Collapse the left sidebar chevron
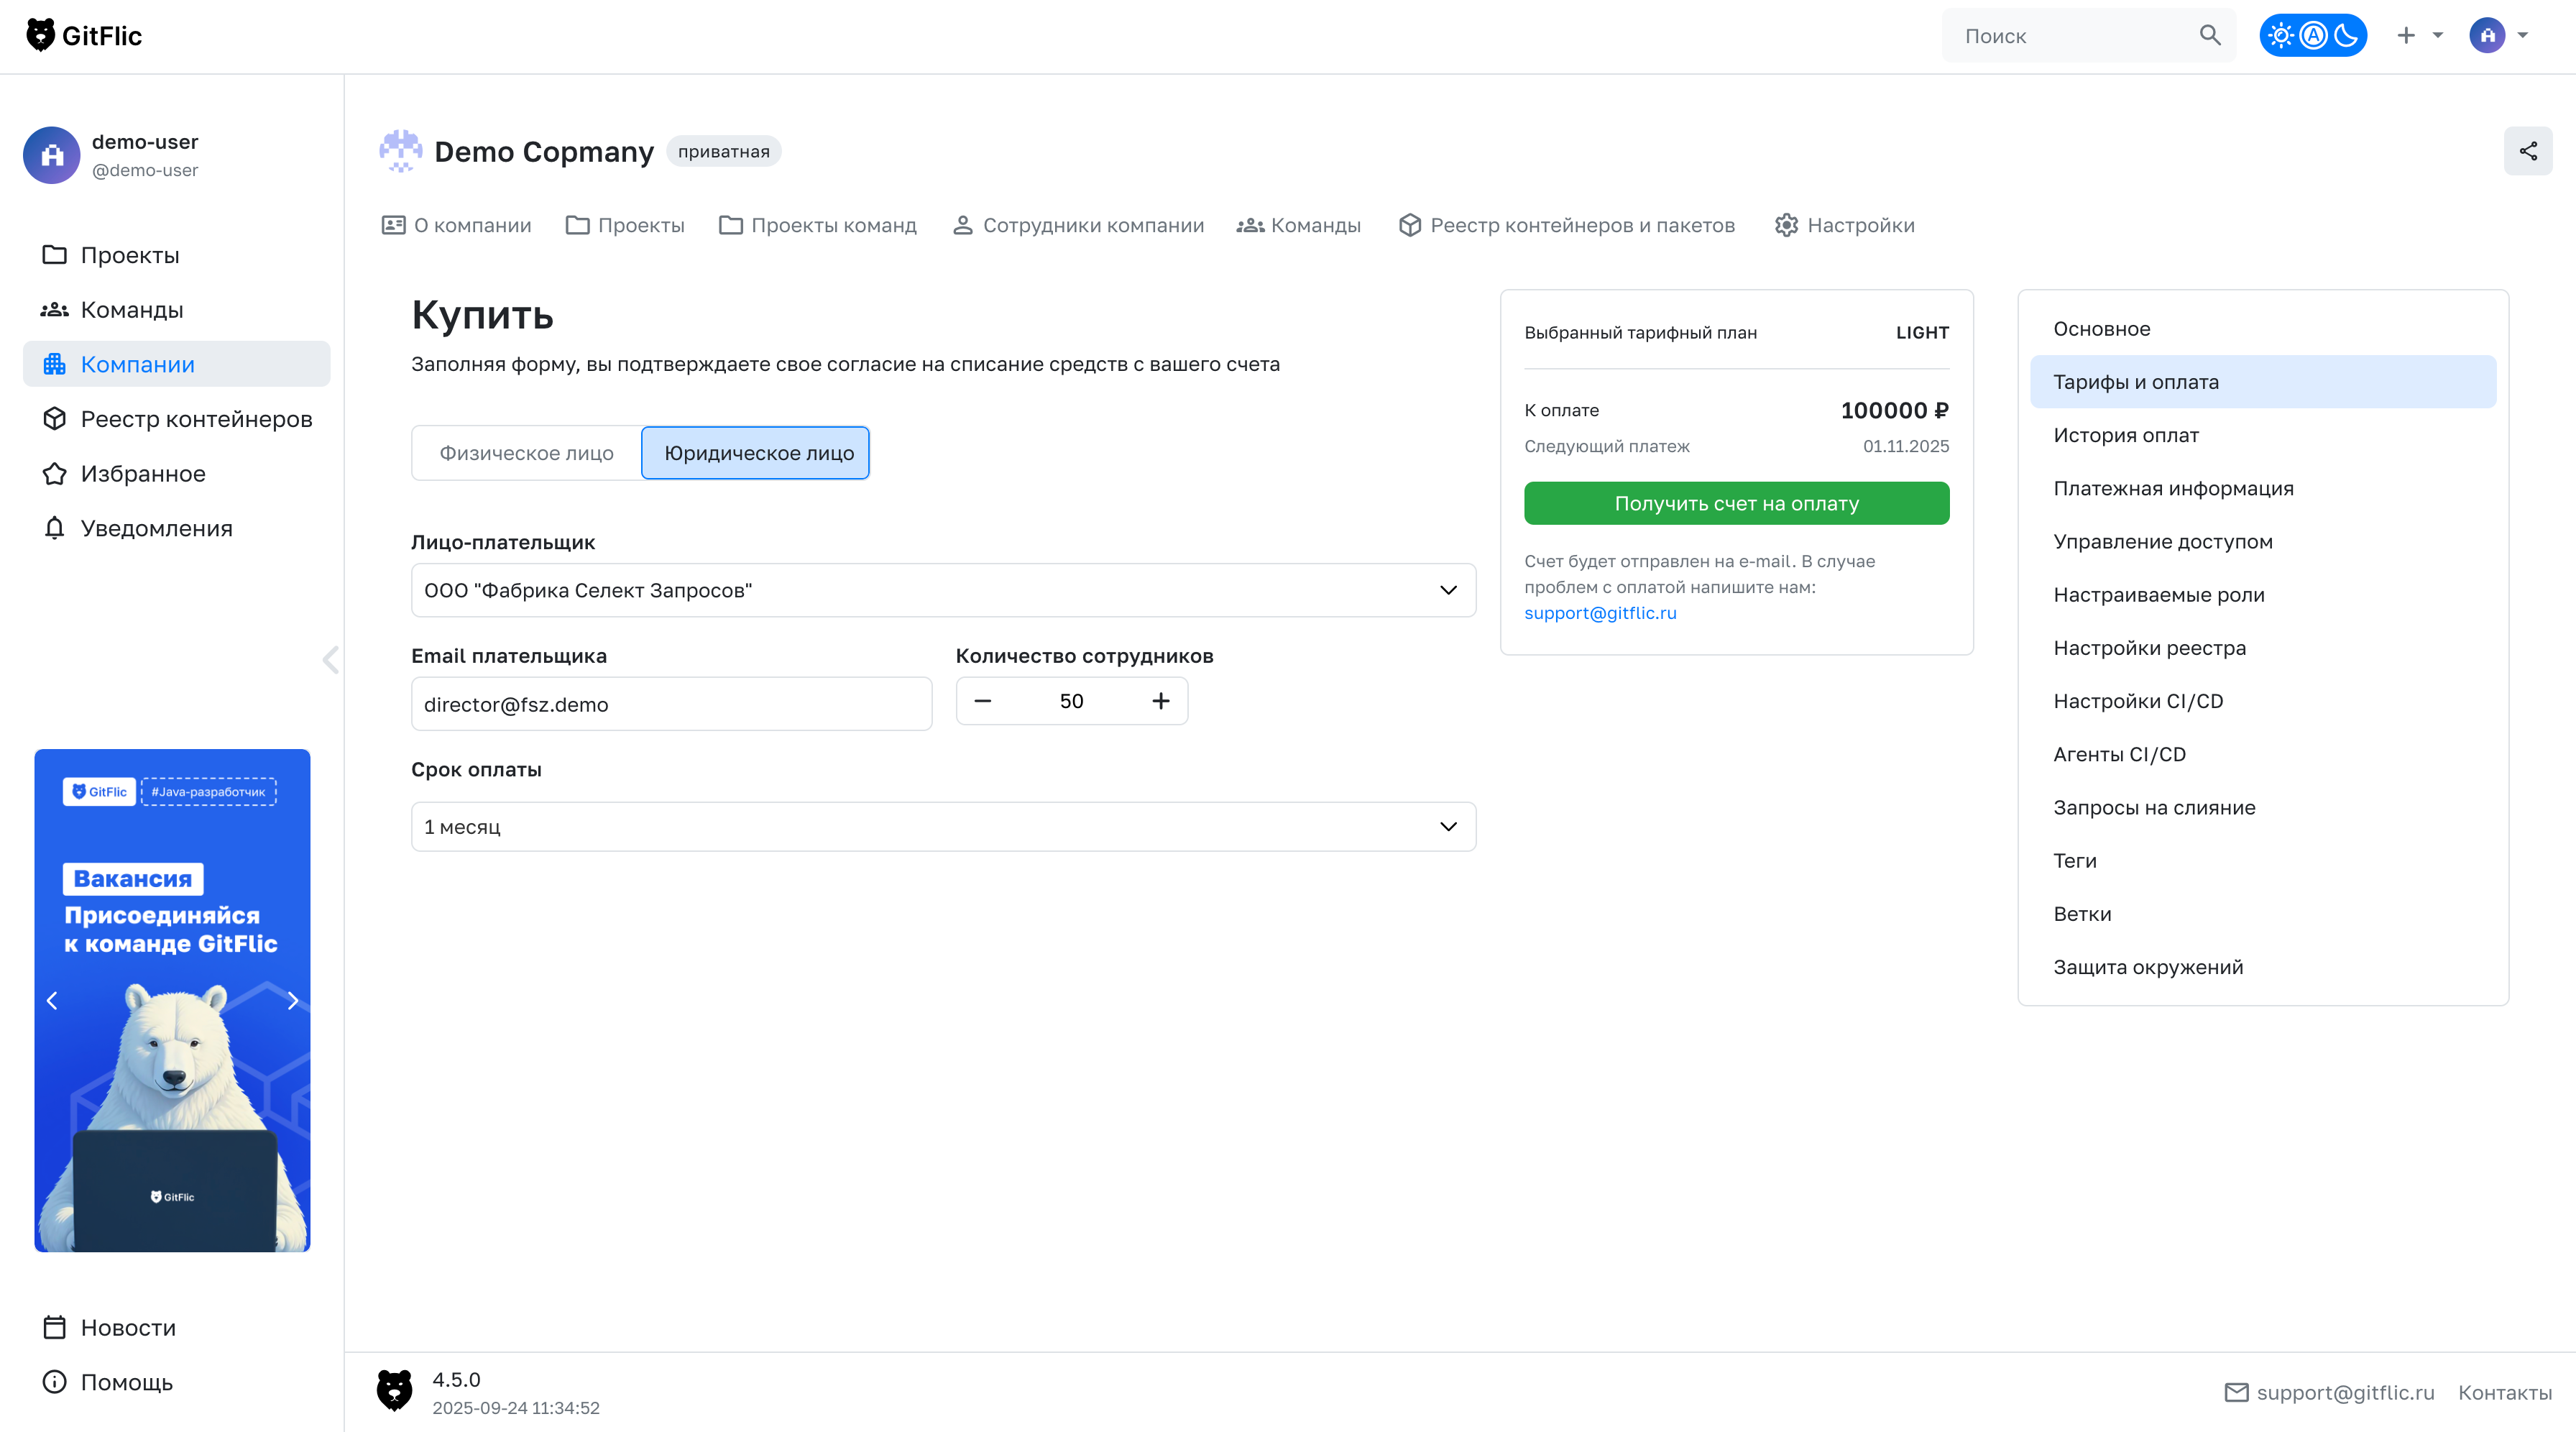This screenshot has height=1432, width=2576. tap(331, 660)
